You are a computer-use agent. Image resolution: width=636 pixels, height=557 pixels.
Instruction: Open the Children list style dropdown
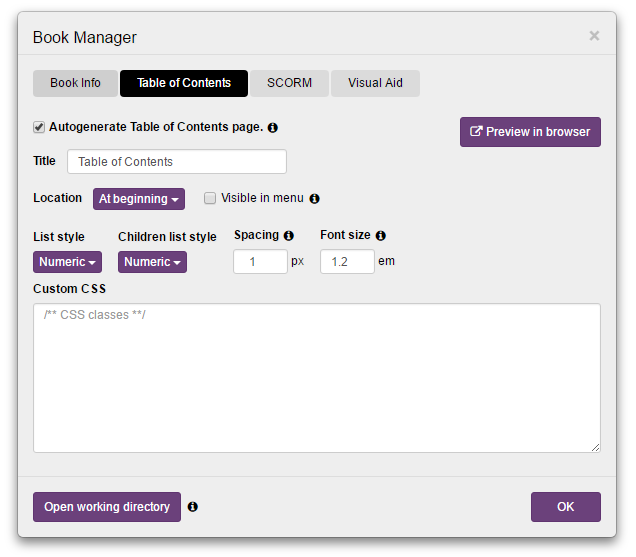point(152,262)
